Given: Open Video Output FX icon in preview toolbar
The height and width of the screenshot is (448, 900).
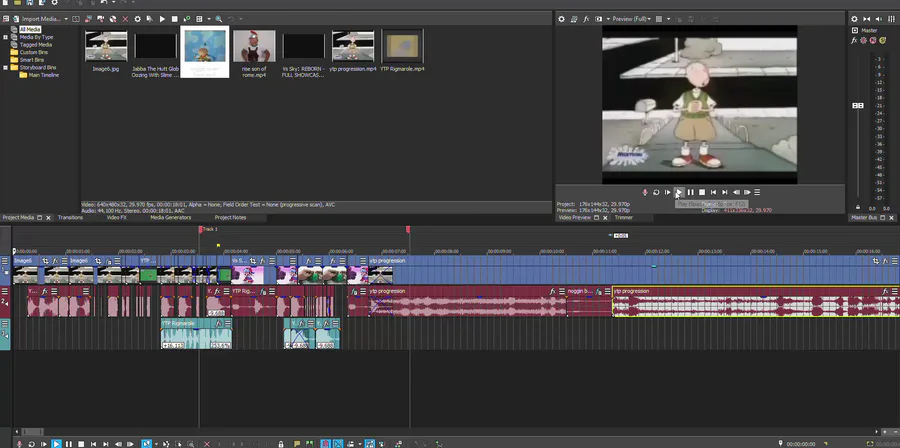Looking at the screenshot, I should point(586,19).
